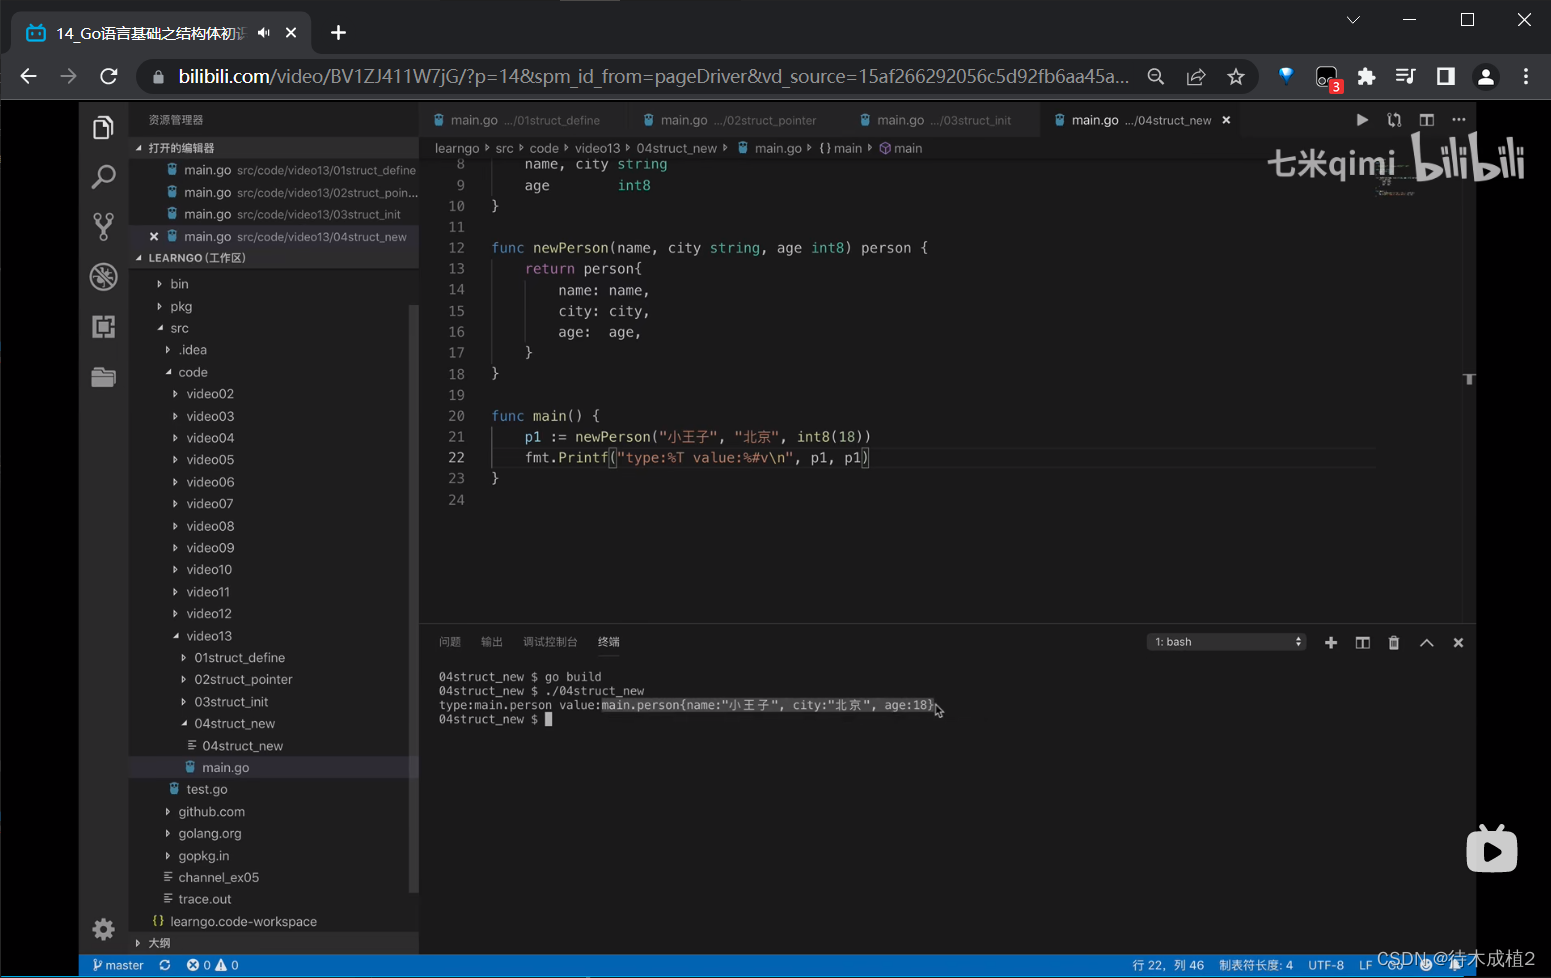Reload the browser page
The image size is (1551, 978).
click(x=109, y=76)
